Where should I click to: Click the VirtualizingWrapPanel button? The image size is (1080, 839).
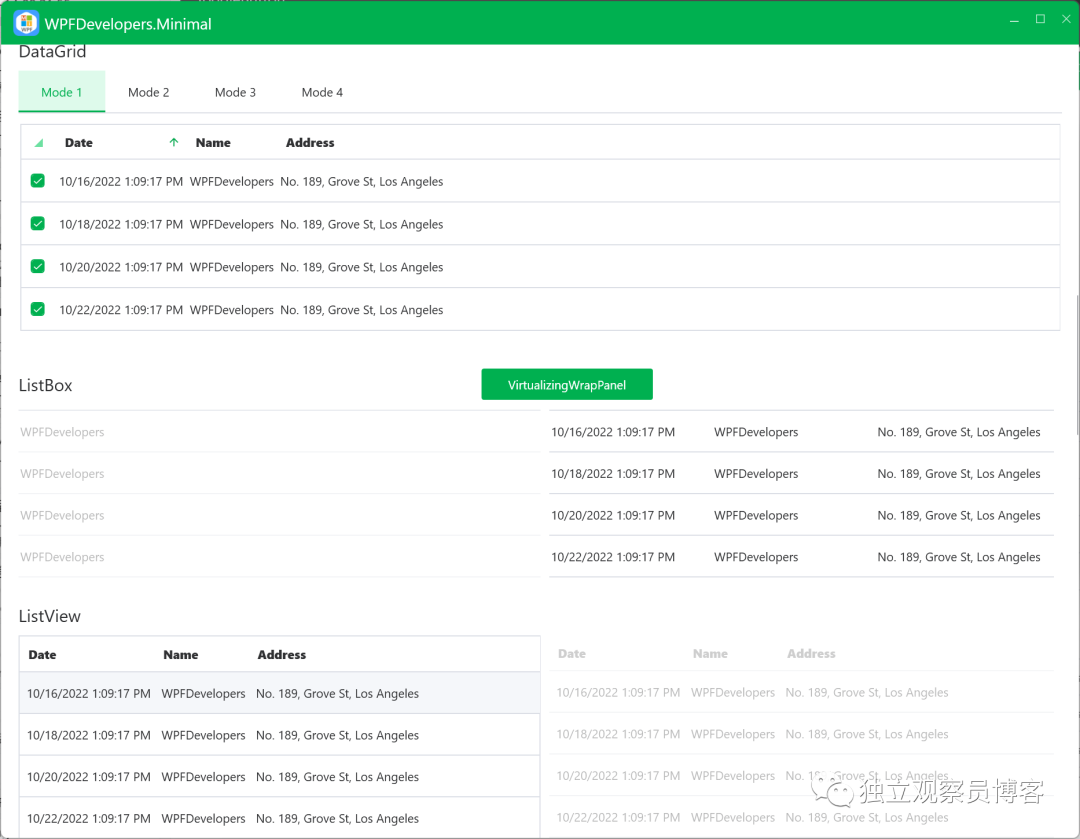click(567, 384)
